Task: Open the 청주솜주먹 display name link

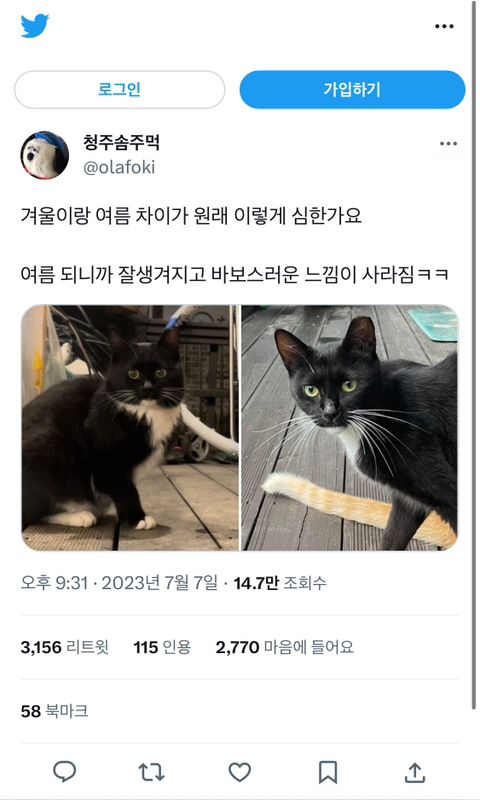Action: (121, 142)
